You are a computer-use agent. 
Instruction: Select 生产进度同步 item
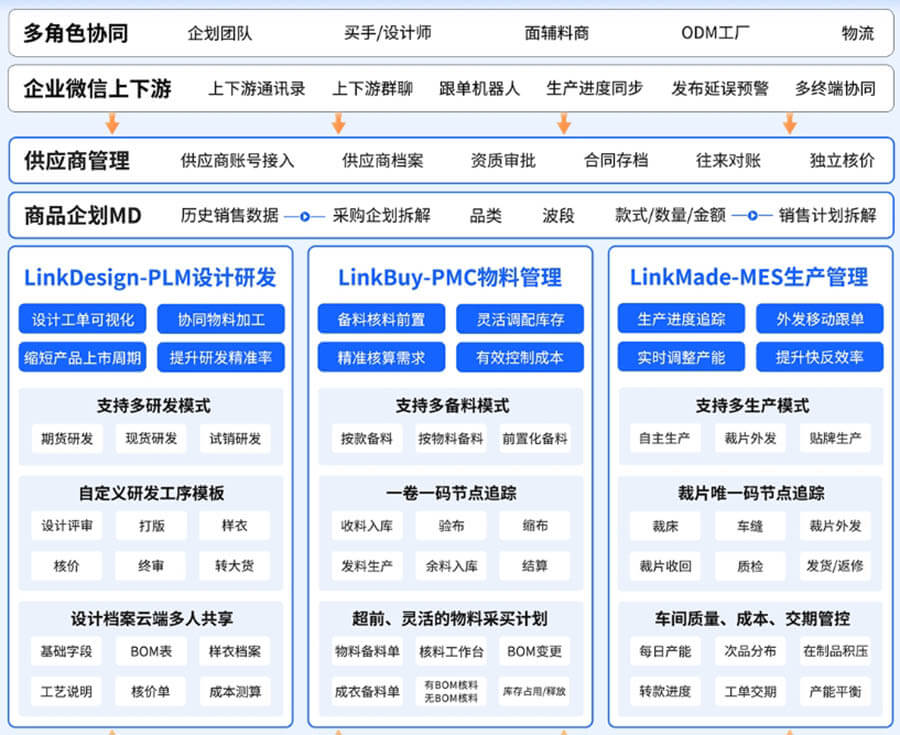pyautogui.click(x=595, y=88)
